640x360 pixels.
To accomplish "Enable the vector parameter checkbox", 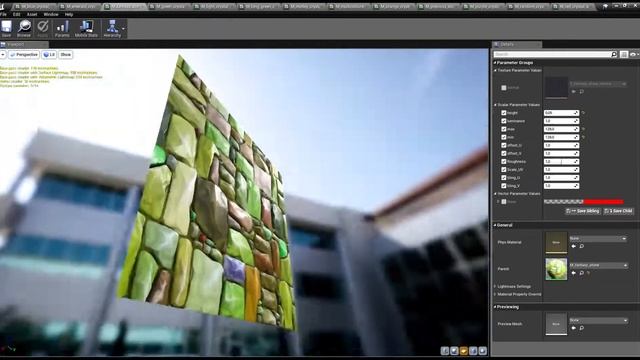I will tap(504, 202).
